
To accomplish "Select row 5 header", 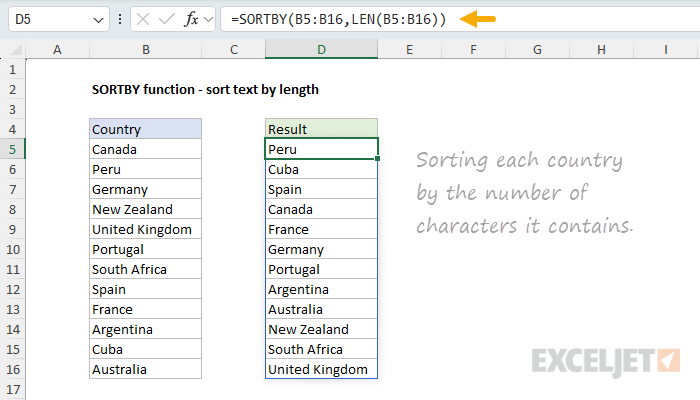I will 12,149.
